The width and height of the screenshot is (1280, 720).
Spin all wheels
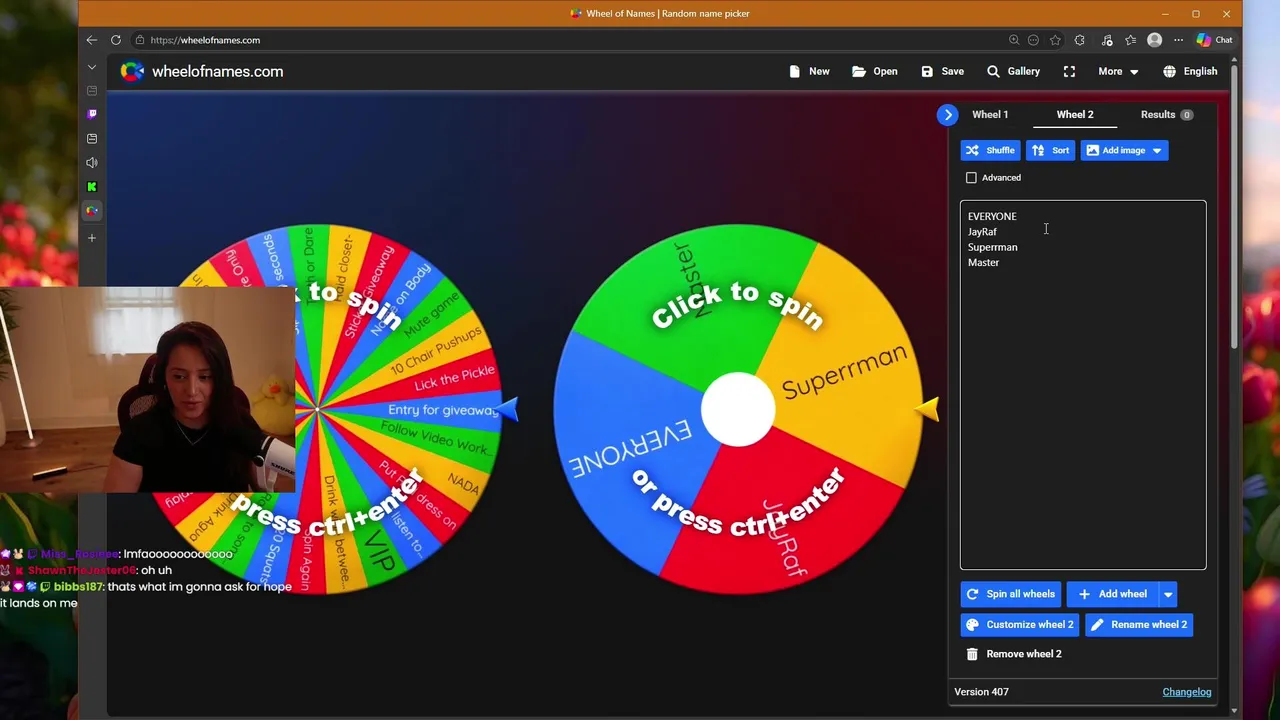click(x=1010, y=594)
